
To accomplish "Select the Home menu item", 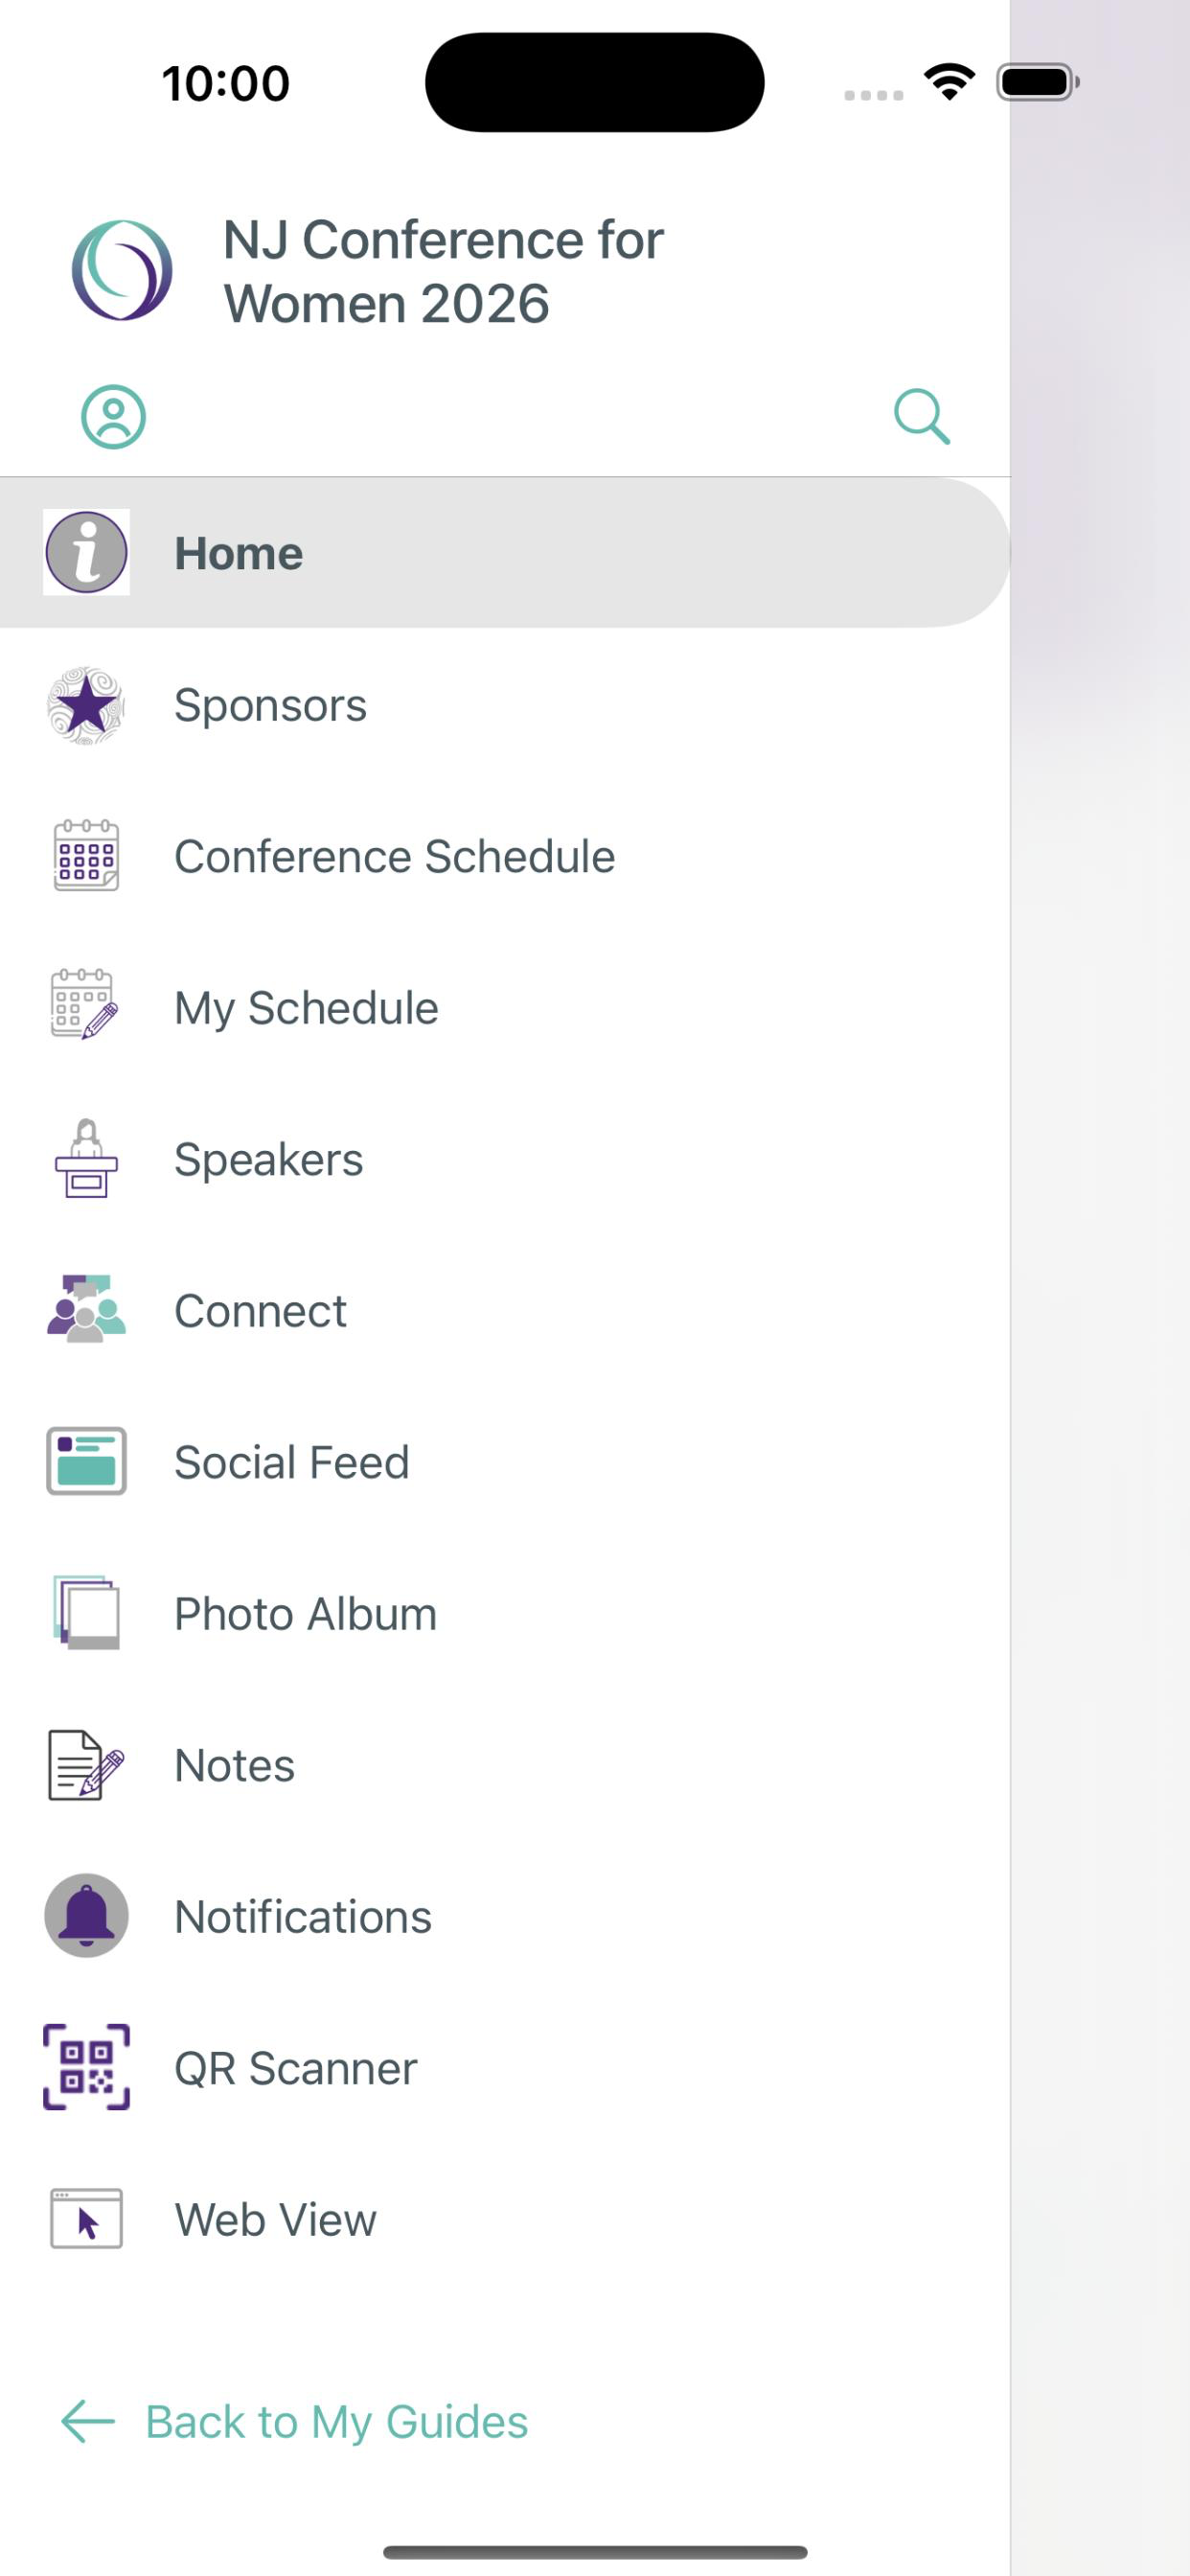I will 505,553.
